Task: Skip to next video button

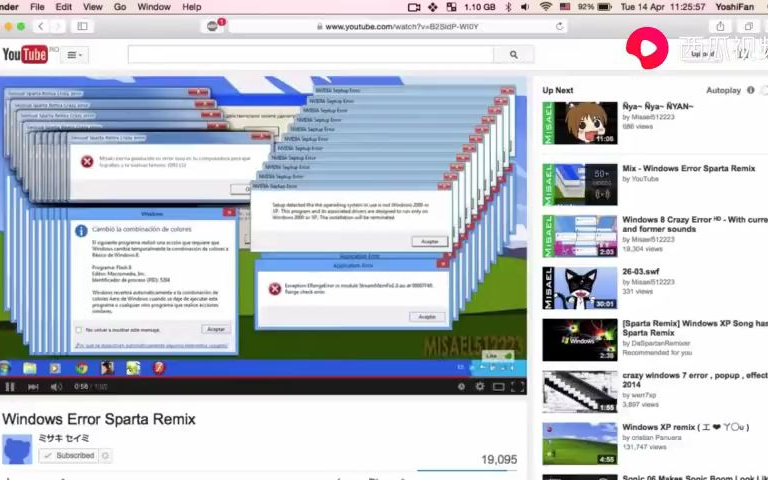Action: [x=33, y=387]
